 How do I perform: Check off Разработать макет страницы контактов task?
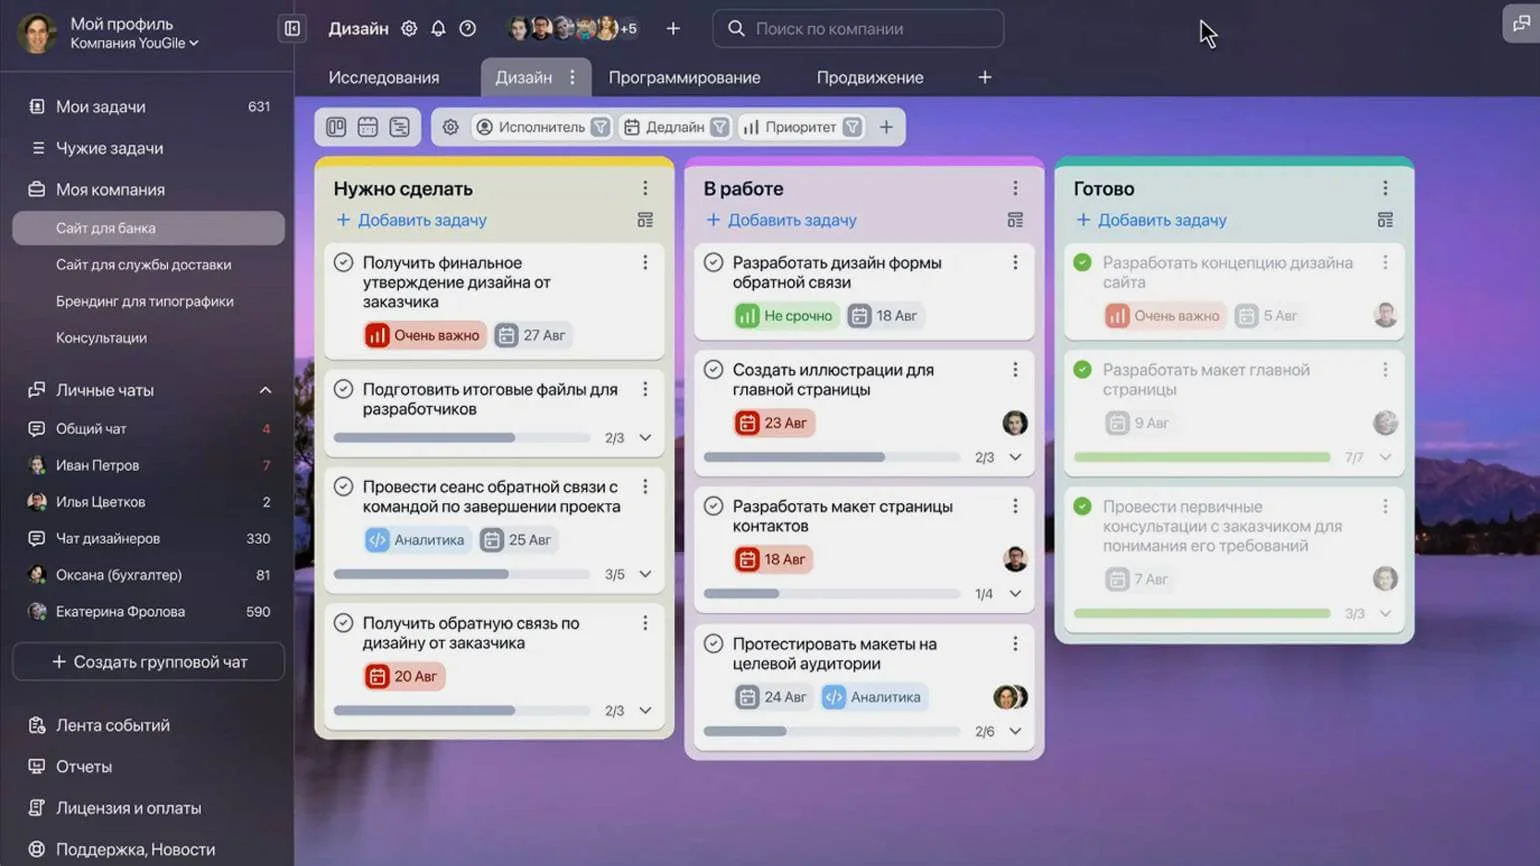point(713,506)
